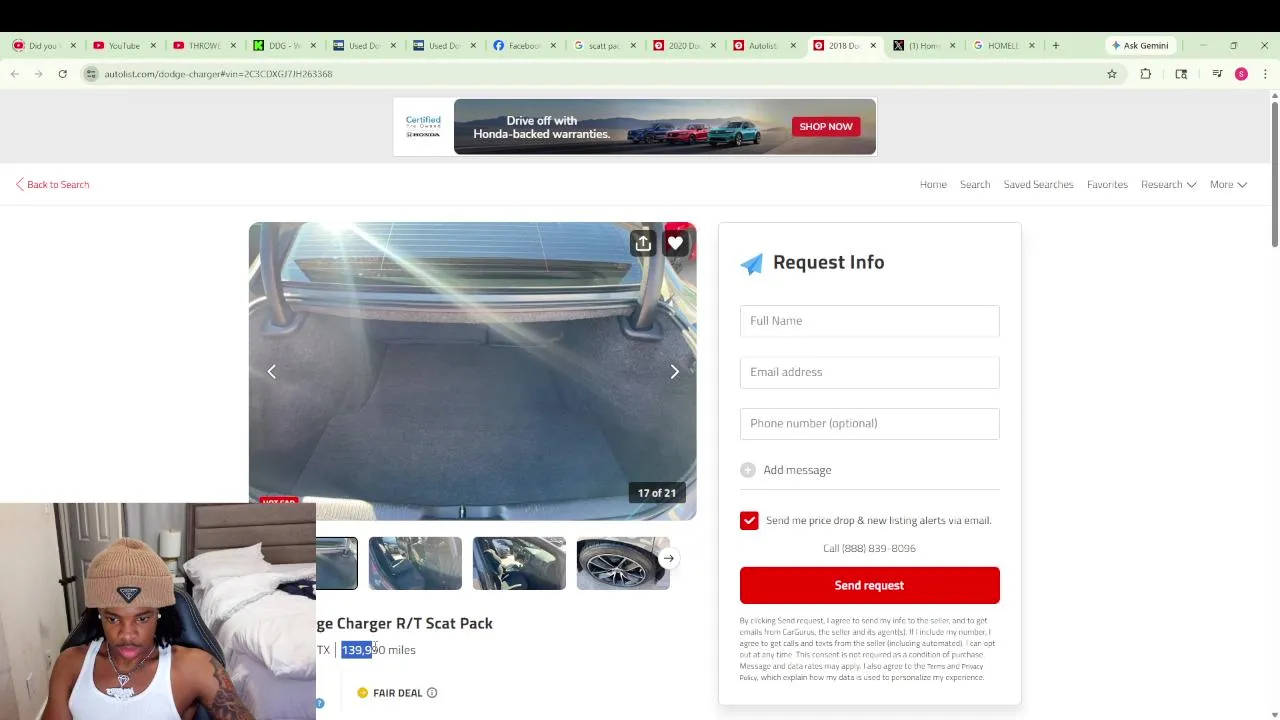Click the Send request button
The image size is (1280, 720).
(x=869, y=585)
